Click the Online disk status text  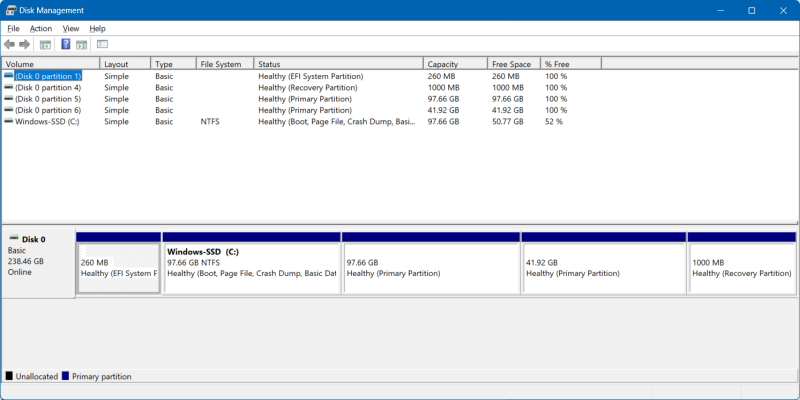coord(19,272)
